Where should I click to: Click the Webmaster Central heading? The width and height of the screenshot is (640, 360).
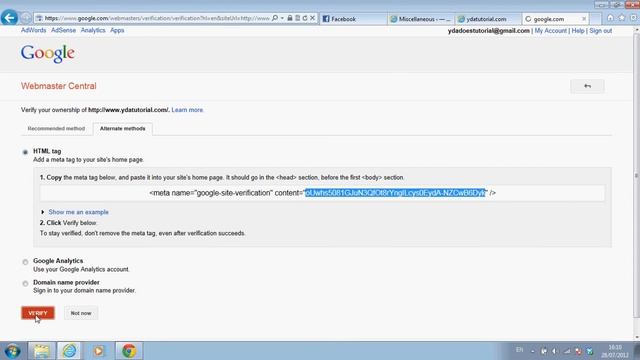58,86
